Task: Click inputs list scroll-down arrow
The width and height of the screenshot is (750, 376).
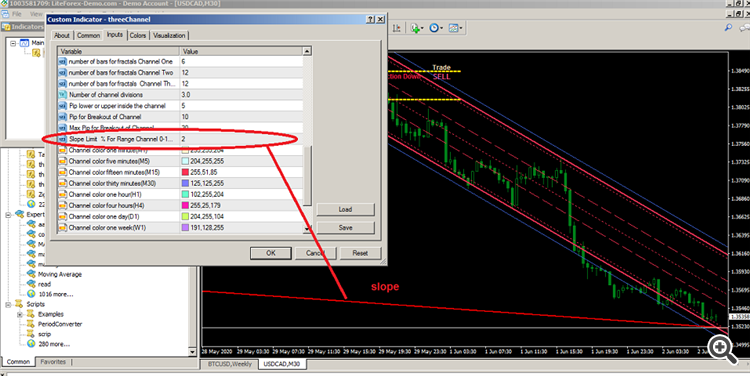Action: click(307, 229)
